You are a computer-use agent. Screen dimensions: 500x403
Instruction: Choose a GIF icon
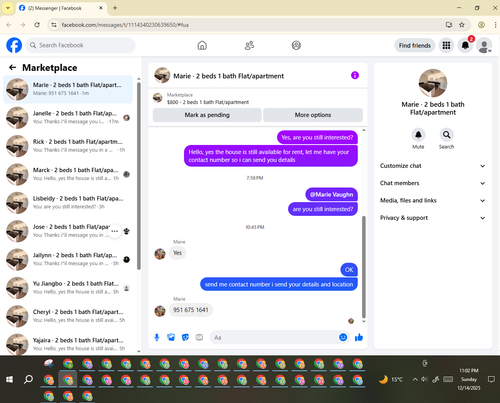(x=199, y=337)
